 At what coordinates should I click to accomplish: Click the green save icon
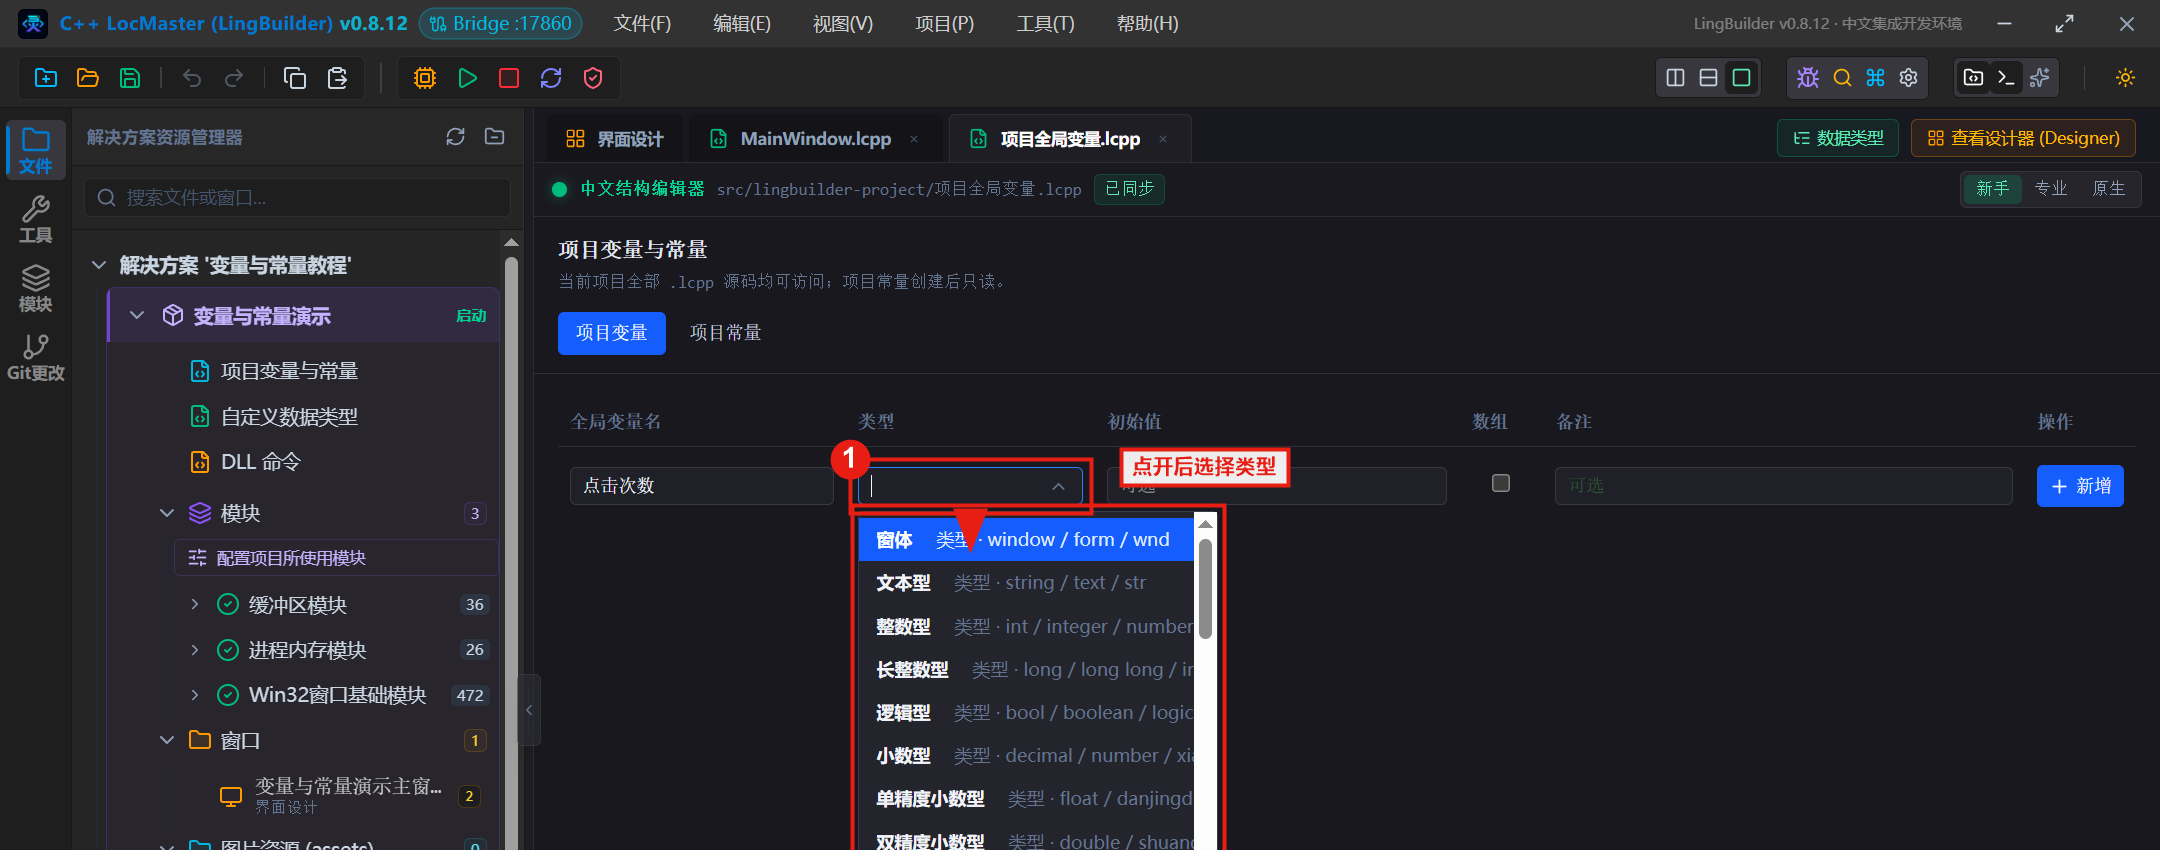pyautogui.click(x=130, y=78)
